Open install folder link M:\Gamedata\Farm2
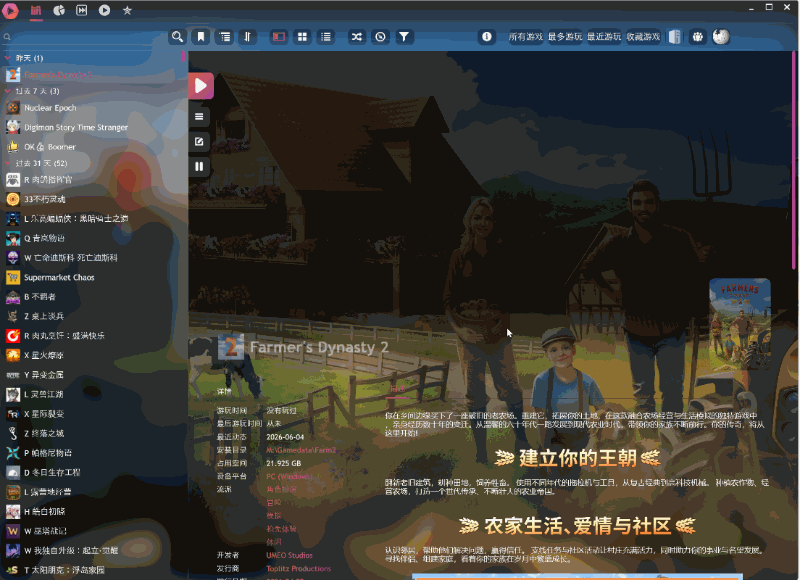Screen dimensions: 800x580 click(x=301, y=450)
